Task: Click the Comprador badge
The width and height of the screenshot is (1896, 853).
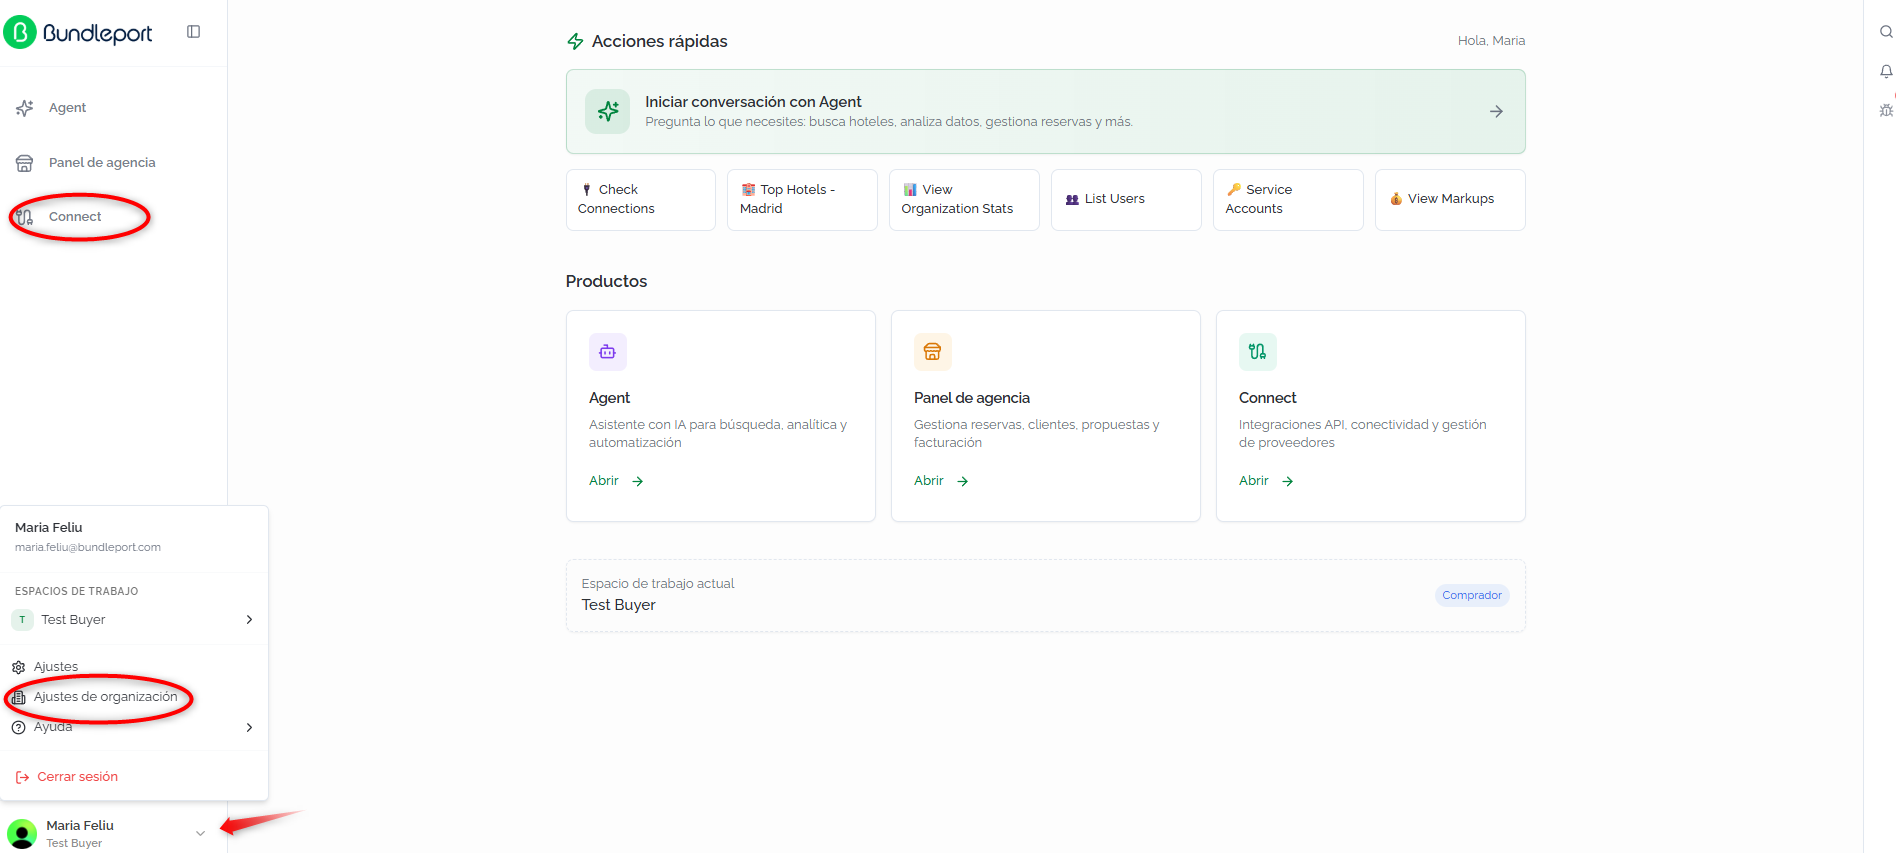Action: (1472, 595)
